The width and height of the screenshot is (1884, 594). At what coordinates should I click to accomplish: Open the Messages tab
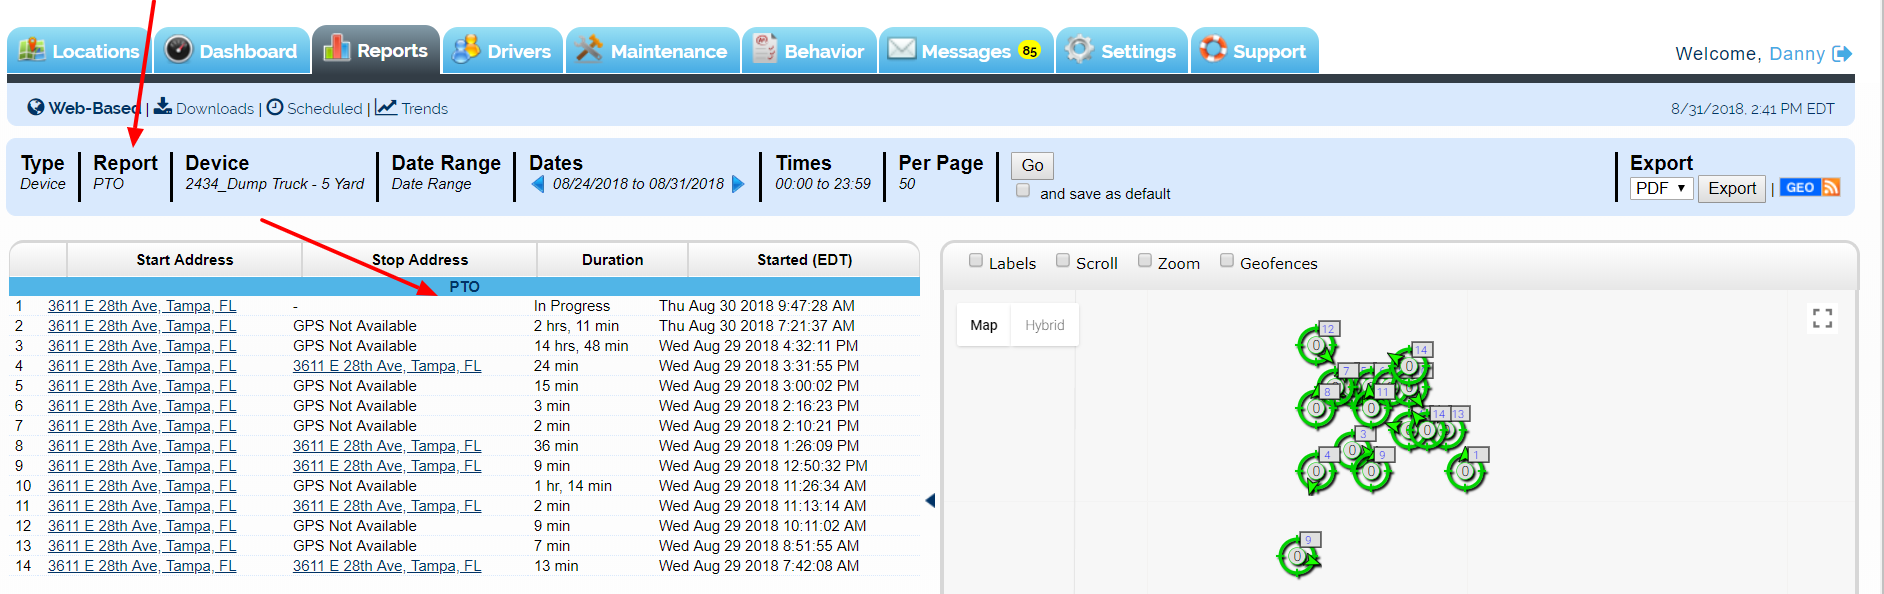coord(966,51)
